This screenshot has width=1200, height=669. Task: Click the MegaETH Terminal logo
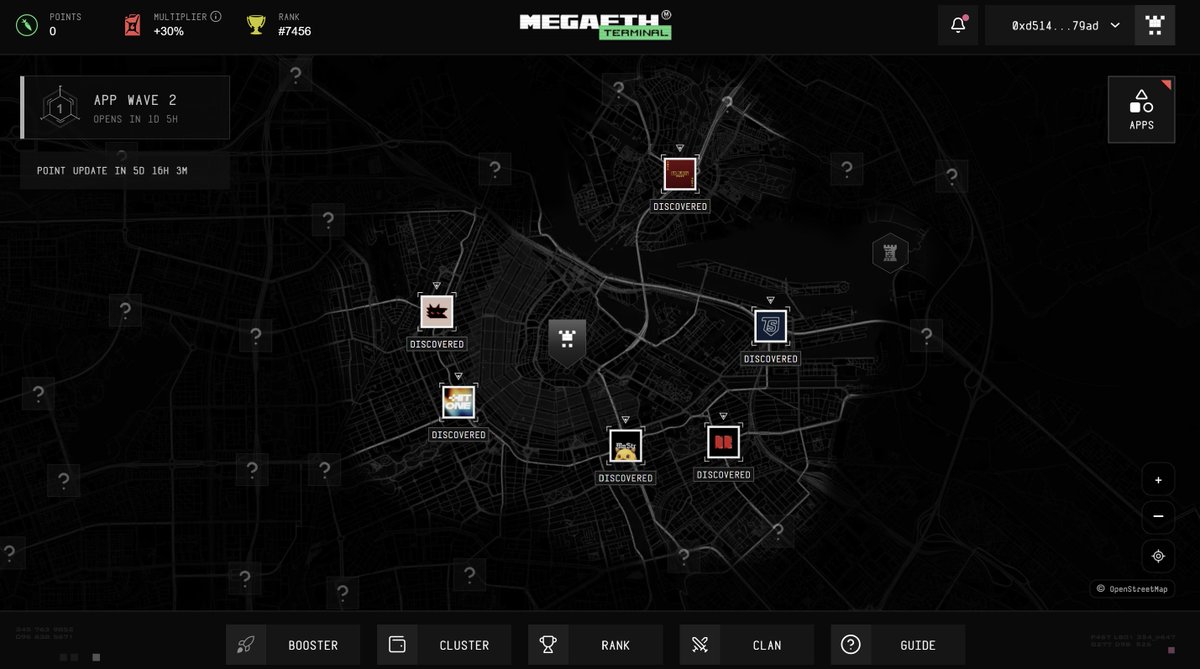[596, 25]
